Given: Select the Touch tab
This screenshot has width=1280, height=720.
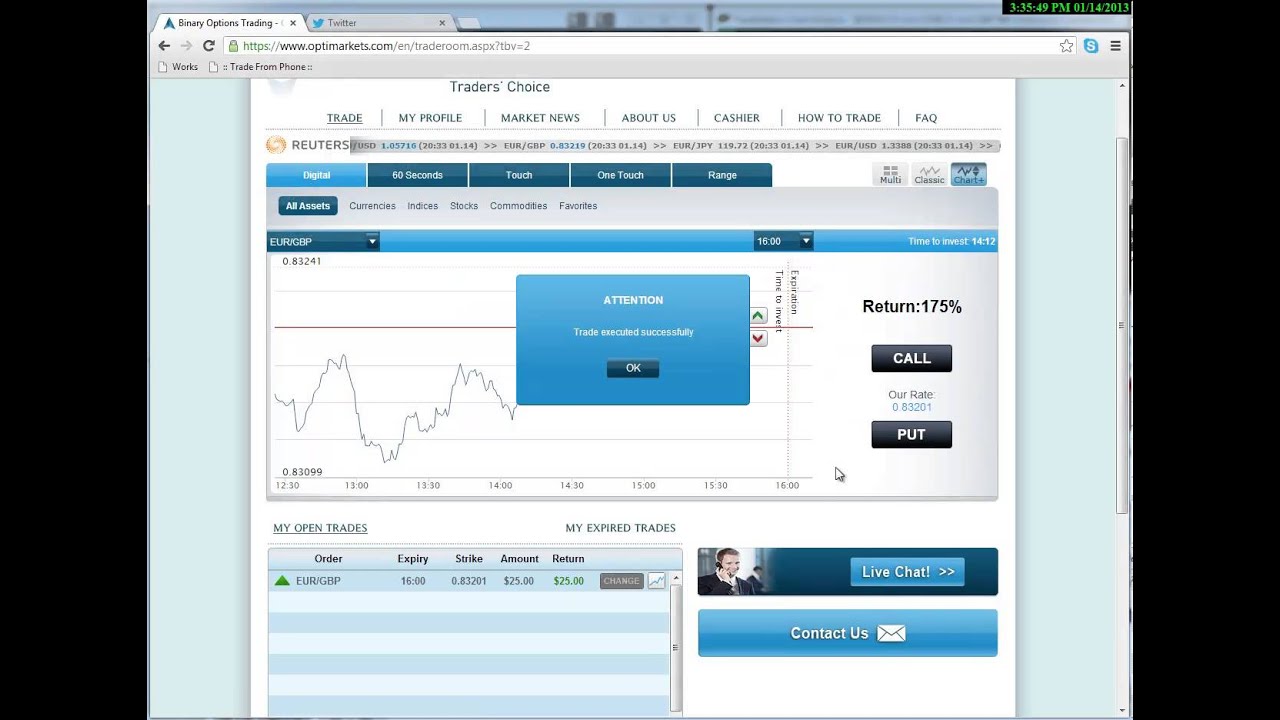Looking at the screenshot, I should coord(519,175).
